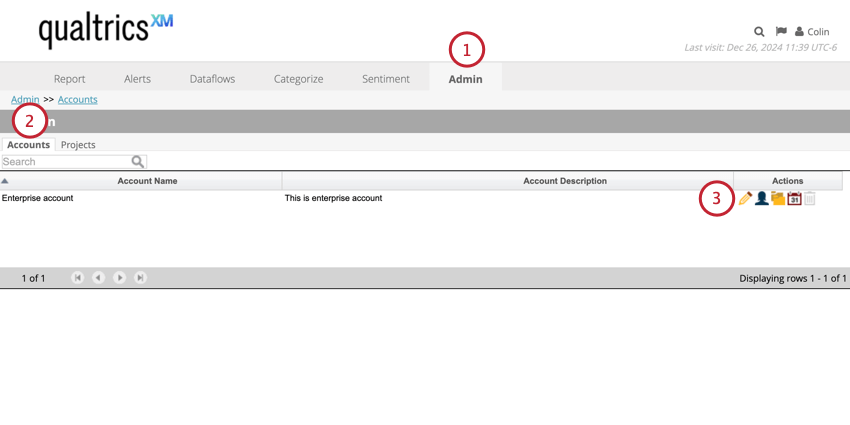Click the Qualtrics XM logo

[106, 30]
